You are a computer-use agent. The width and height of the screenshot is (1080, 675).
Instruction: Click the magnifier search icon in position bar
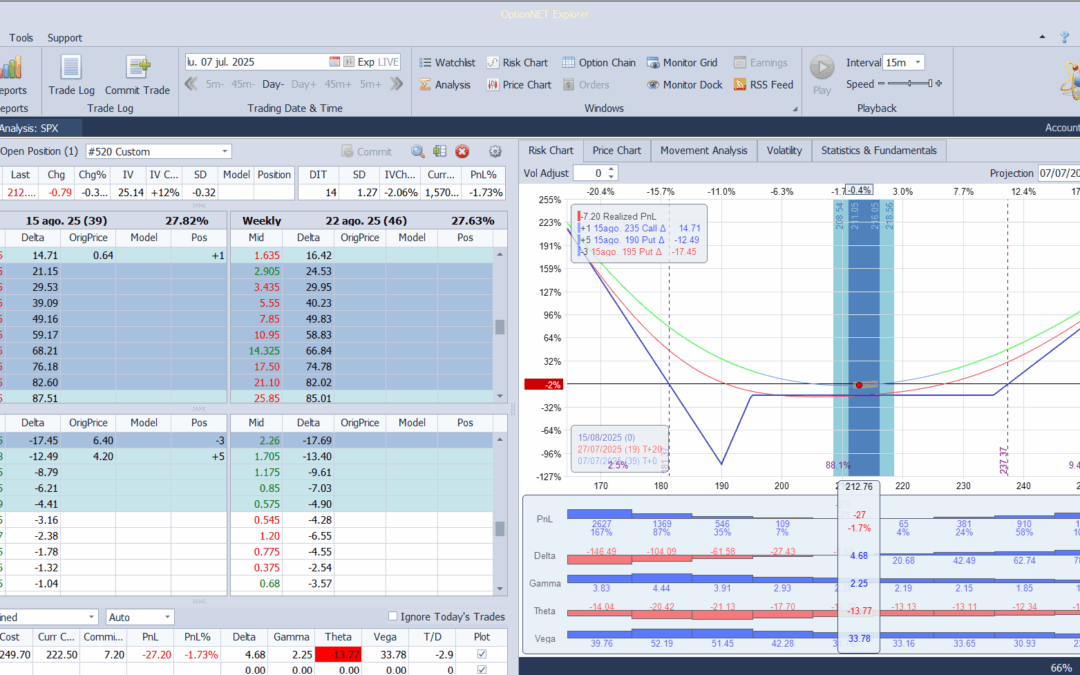point(417,152)
